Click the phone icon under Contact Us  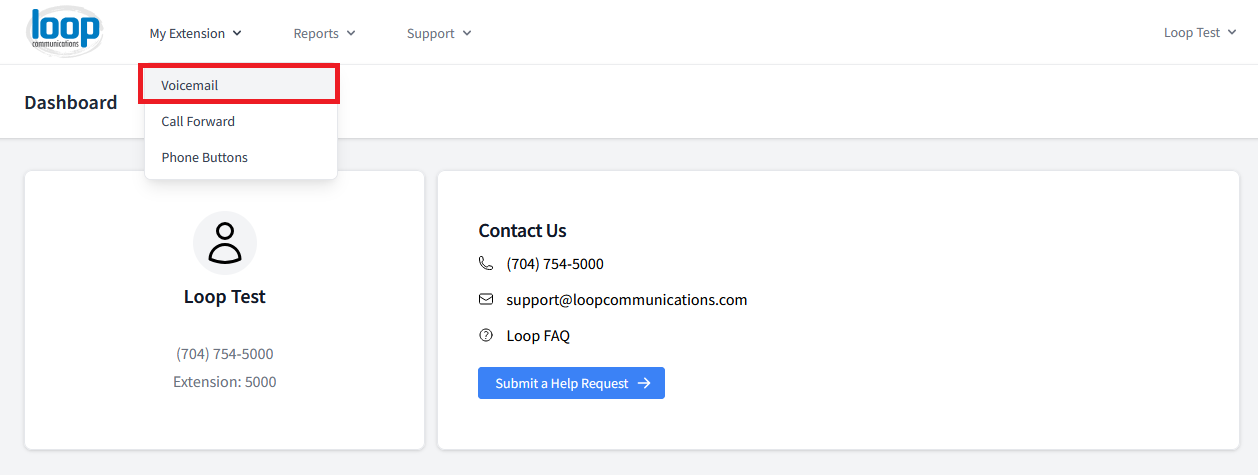pos(486,264)
